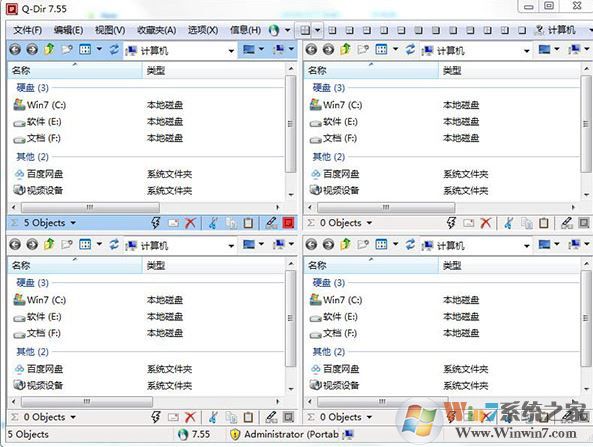Viewport: 593px width, 447px height.
Task: Select 软件 (E:) drive in top-left pane
Action: pyautogui.click(x=37, y=122)
